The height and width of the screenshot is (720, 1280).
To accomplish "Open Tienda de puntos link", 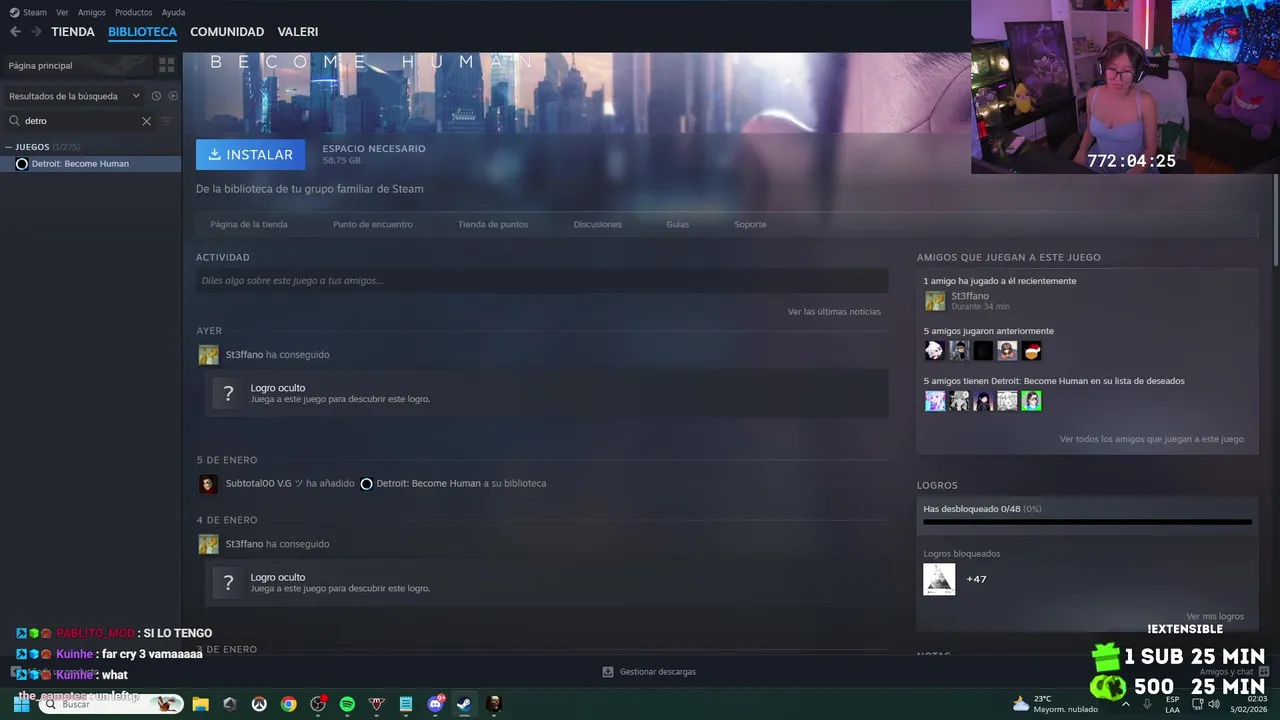I will click(x=493, y=224).
